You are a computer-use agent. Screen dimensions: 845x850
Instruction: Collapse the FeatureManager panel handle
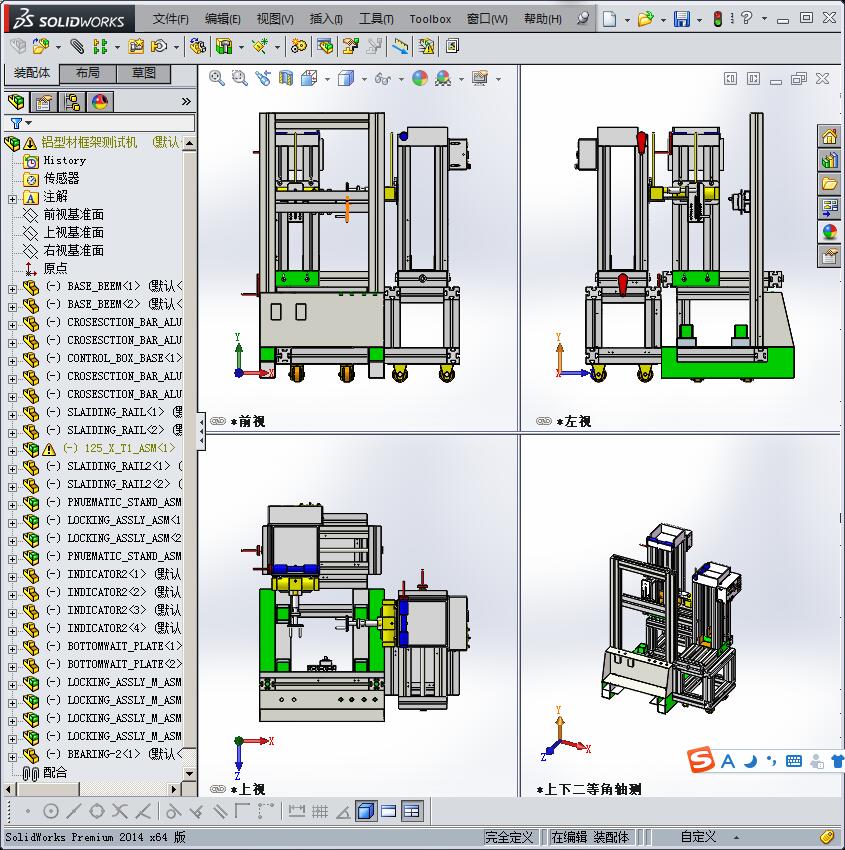point(201,431)
